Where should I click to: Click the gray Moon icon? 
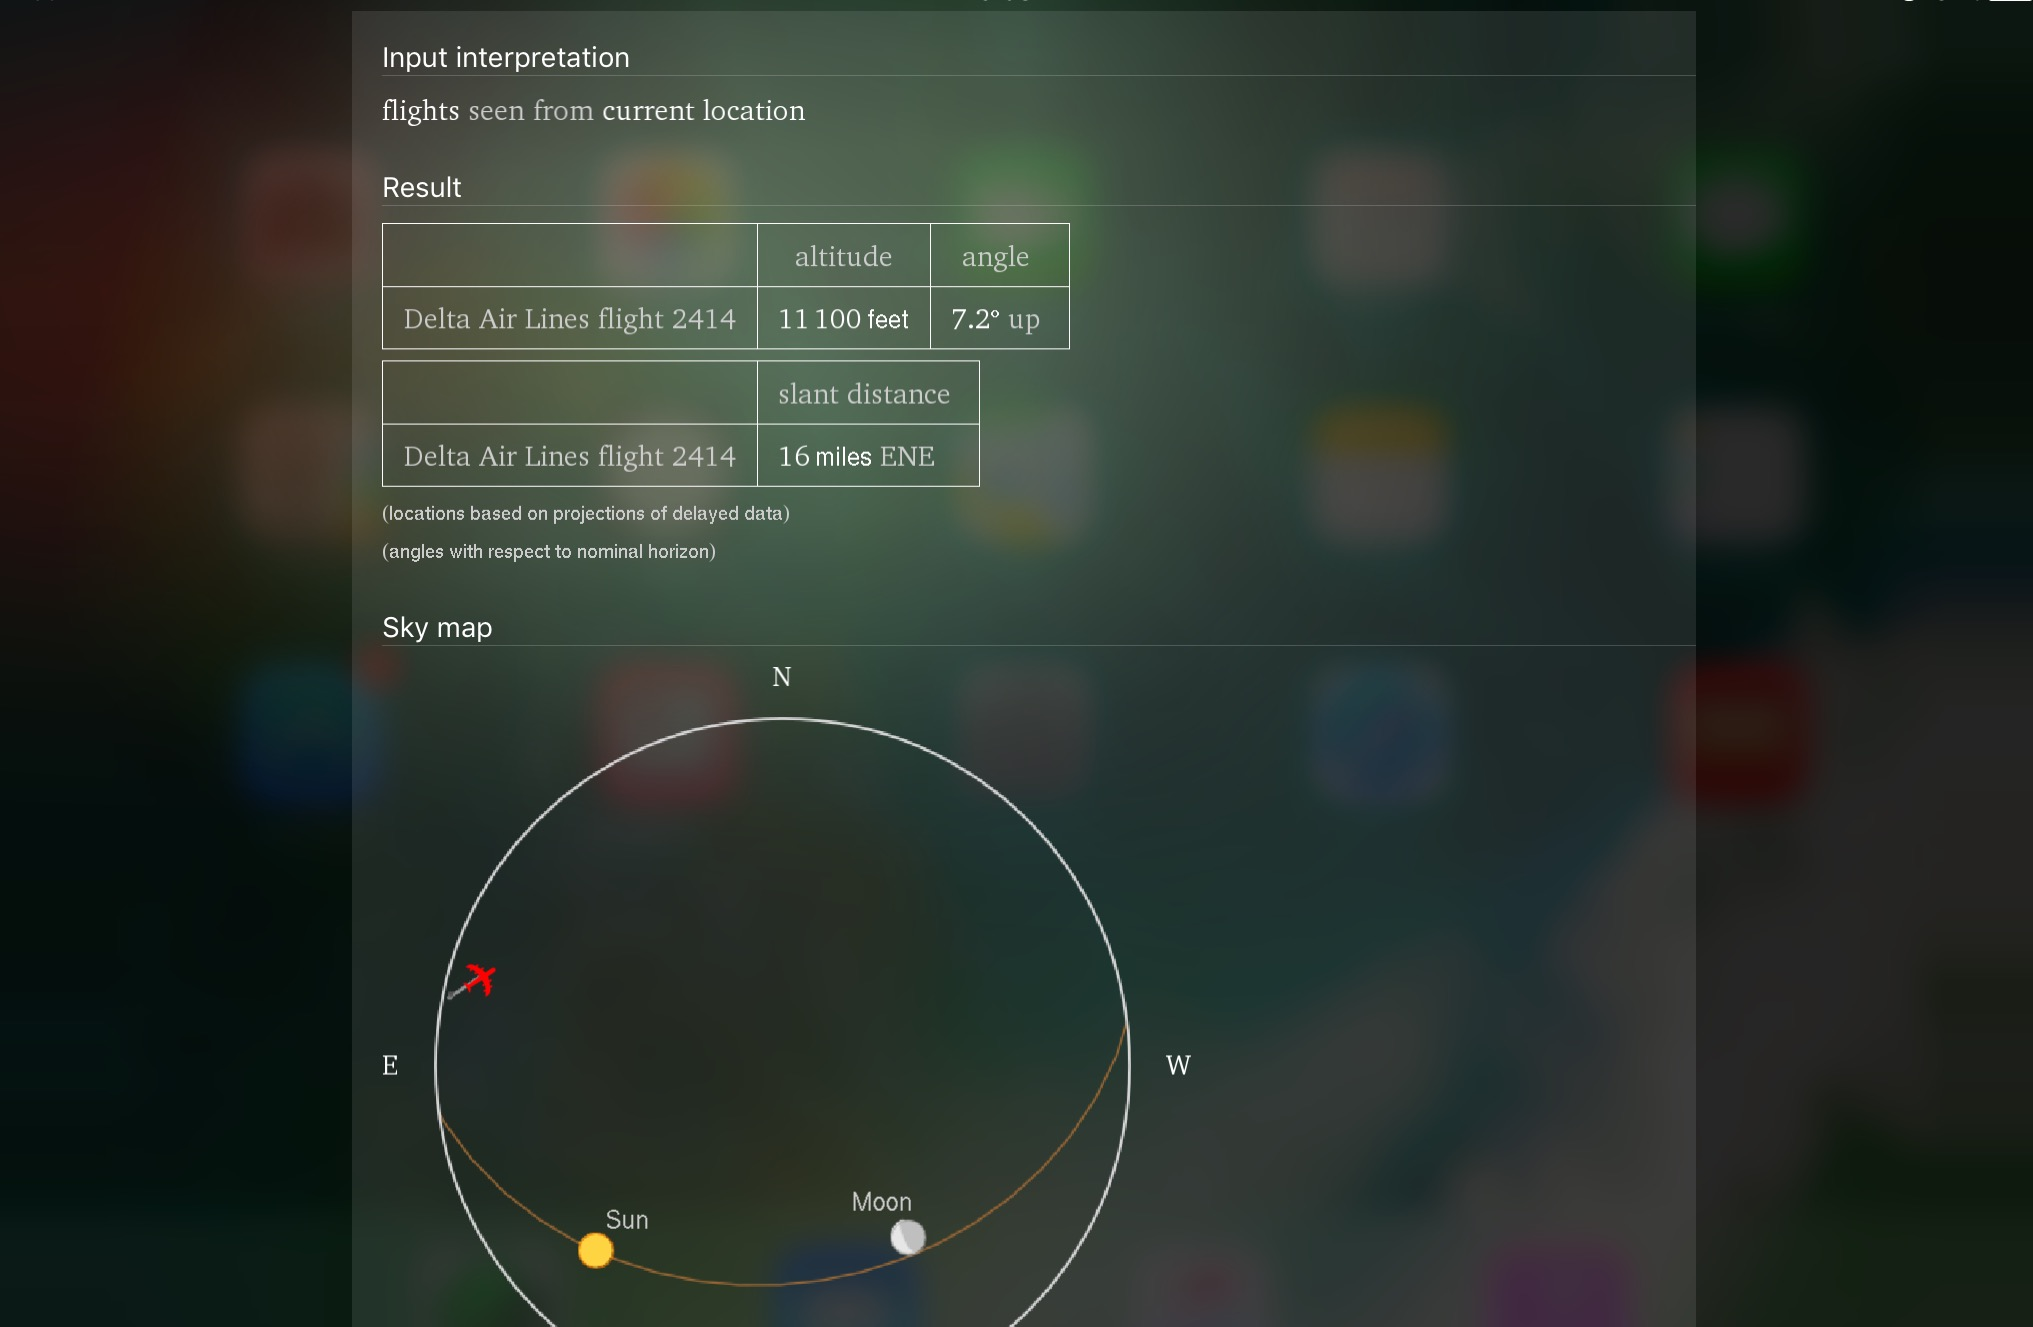click(x=907, y=1237)
